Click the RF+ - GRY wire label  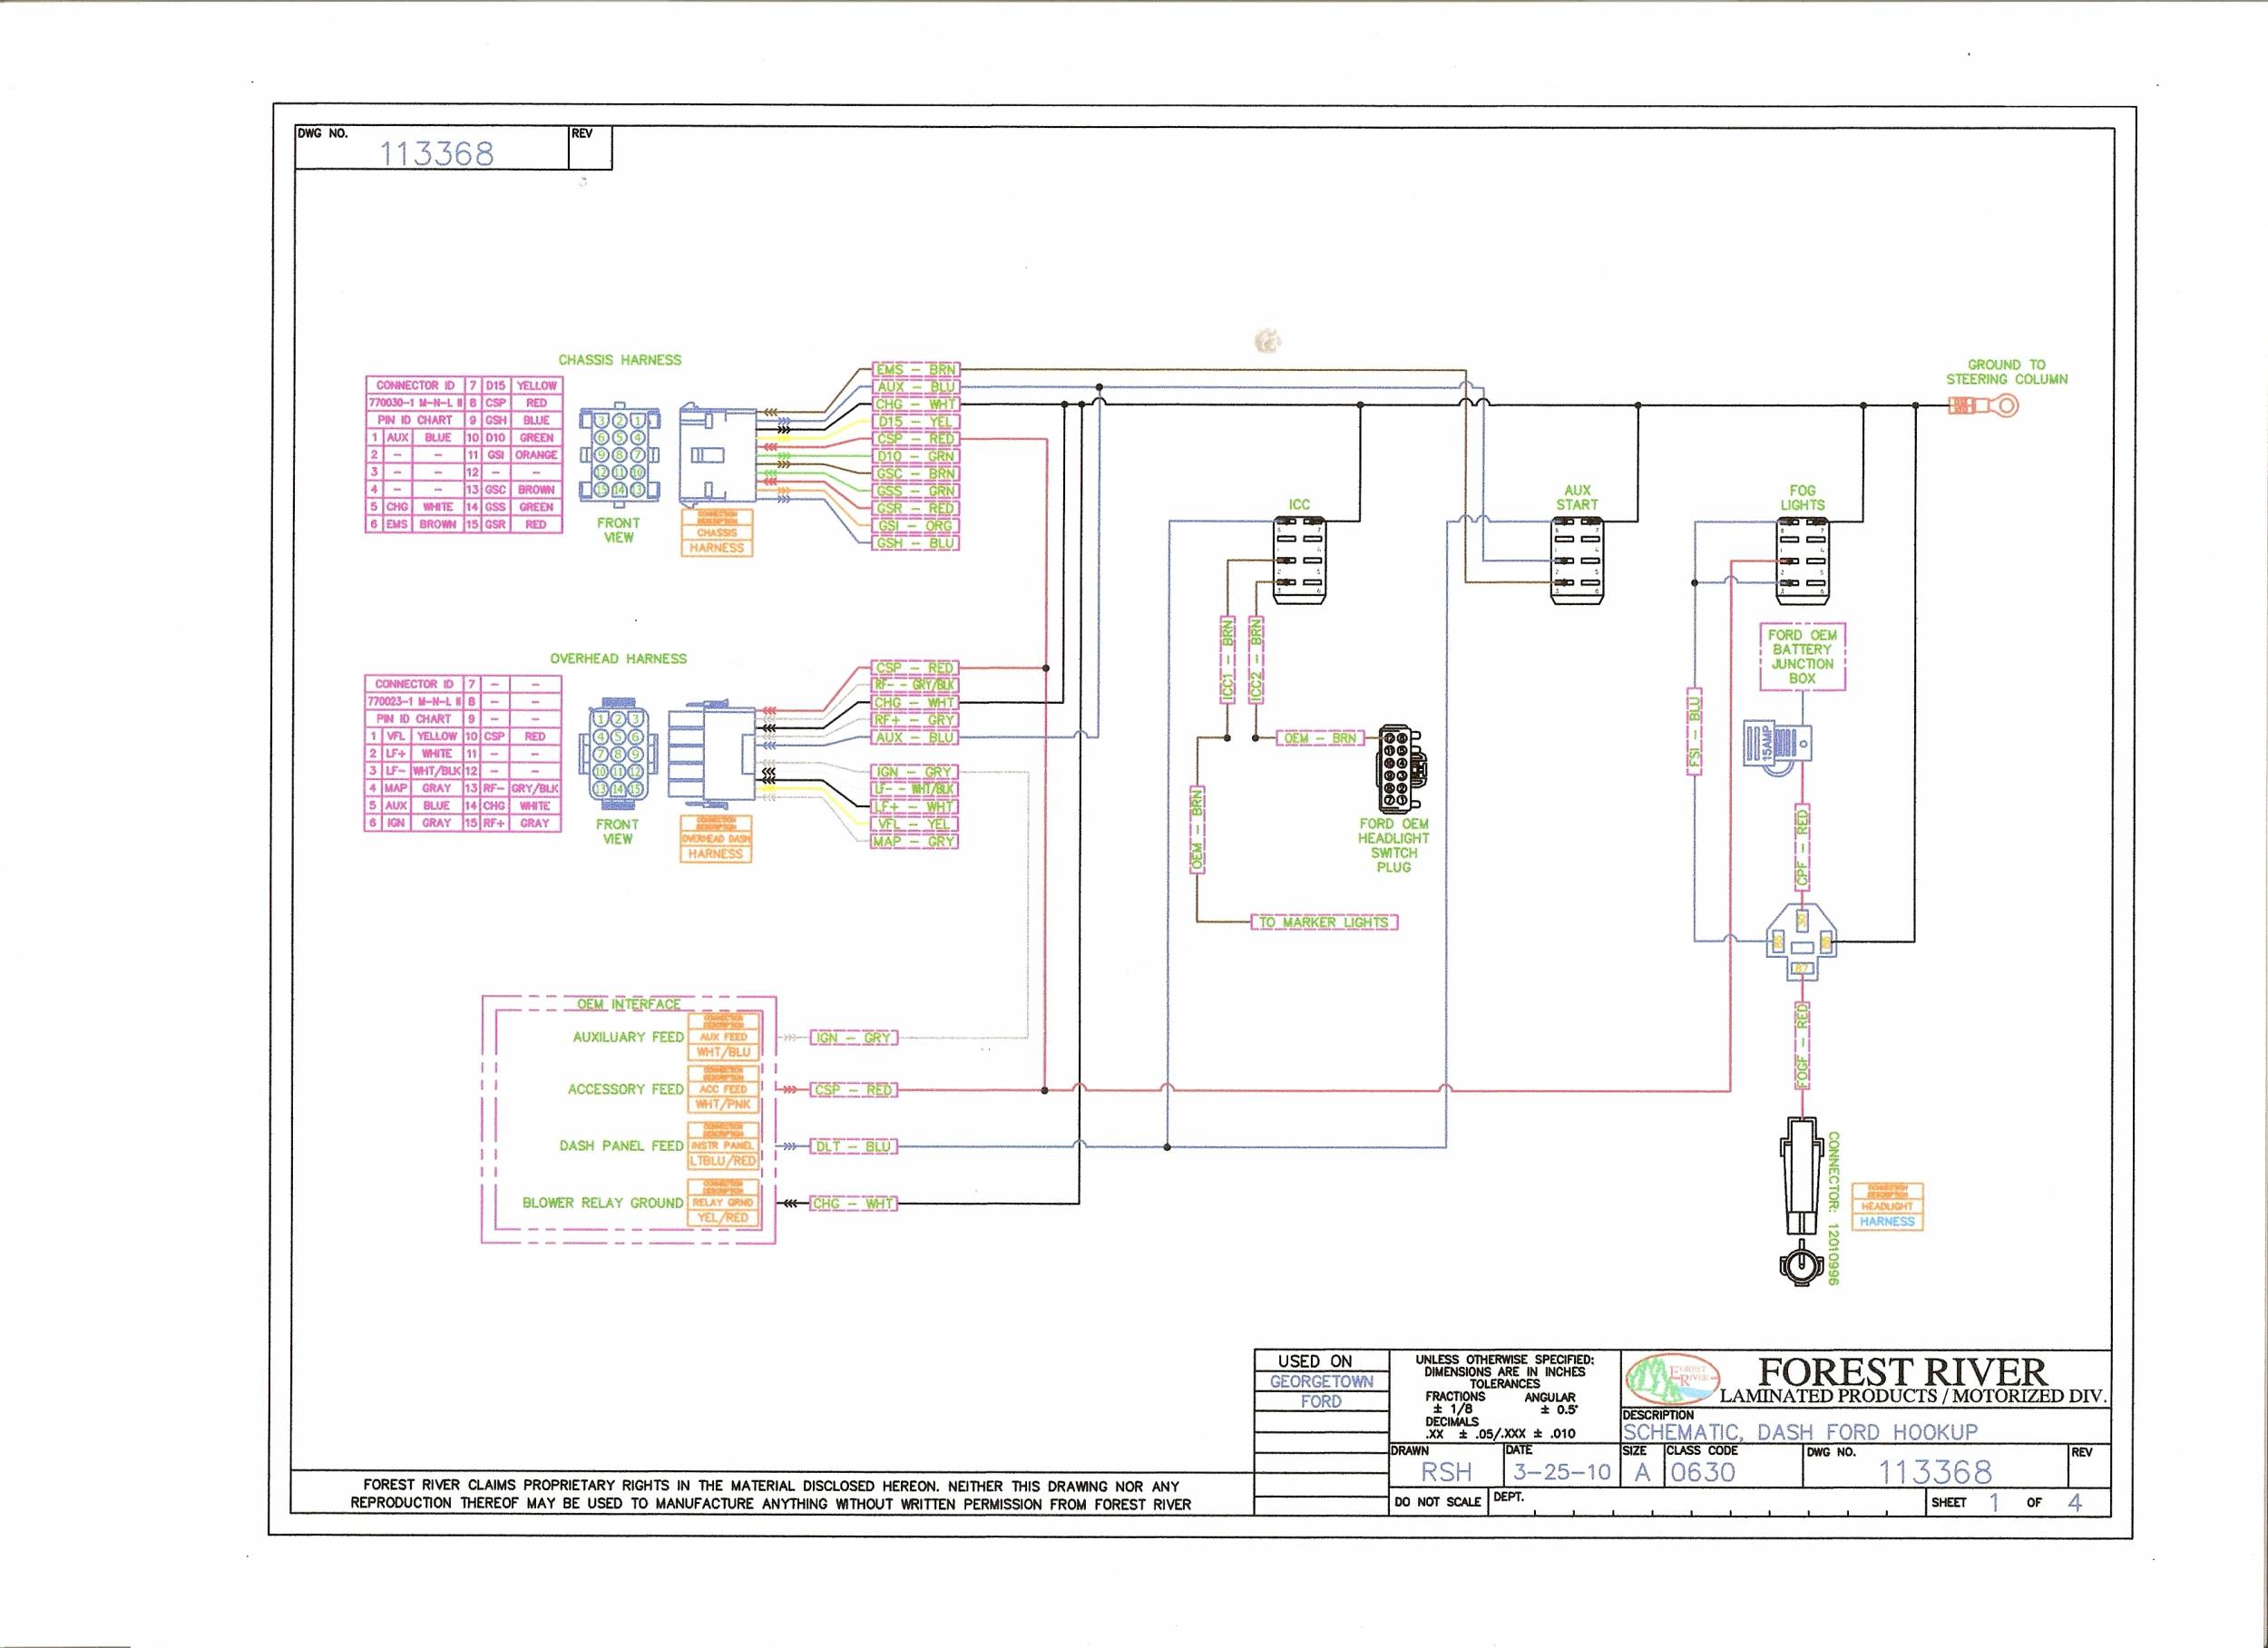click(915, 720)
